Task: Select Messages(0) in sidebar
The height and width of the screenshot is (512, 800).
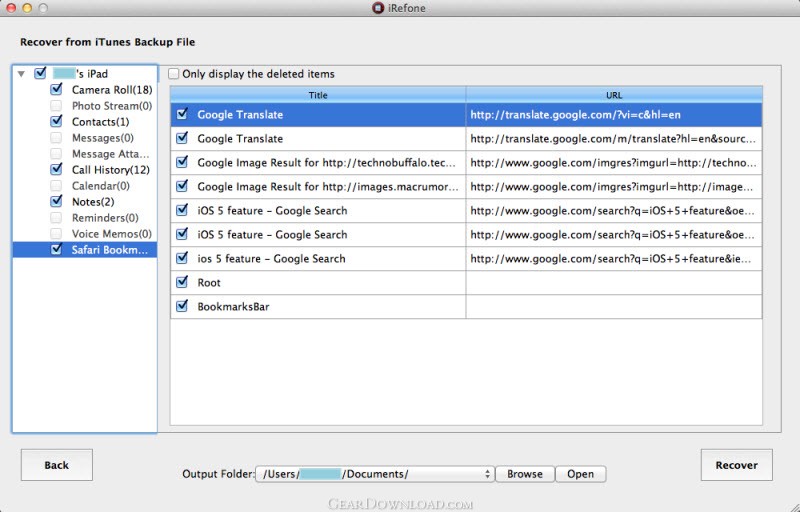Action: 103,138
